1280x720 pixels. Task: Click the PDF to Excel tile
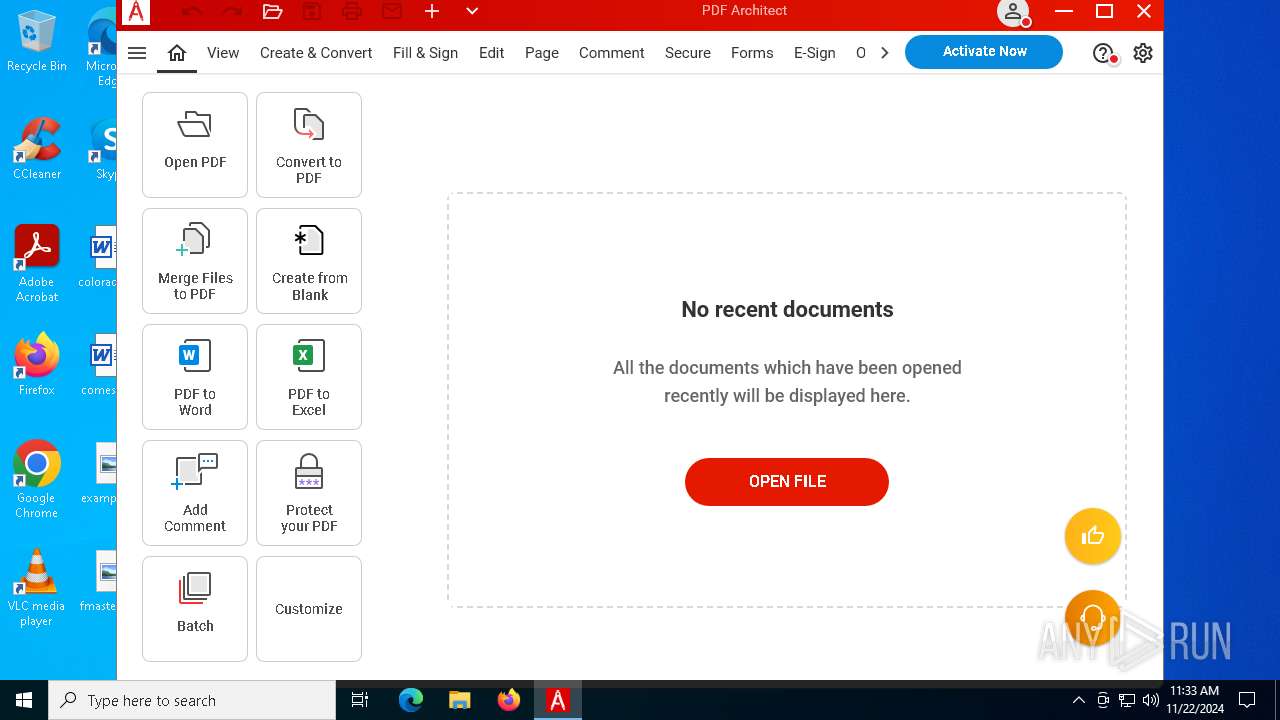tap(309, 377)
